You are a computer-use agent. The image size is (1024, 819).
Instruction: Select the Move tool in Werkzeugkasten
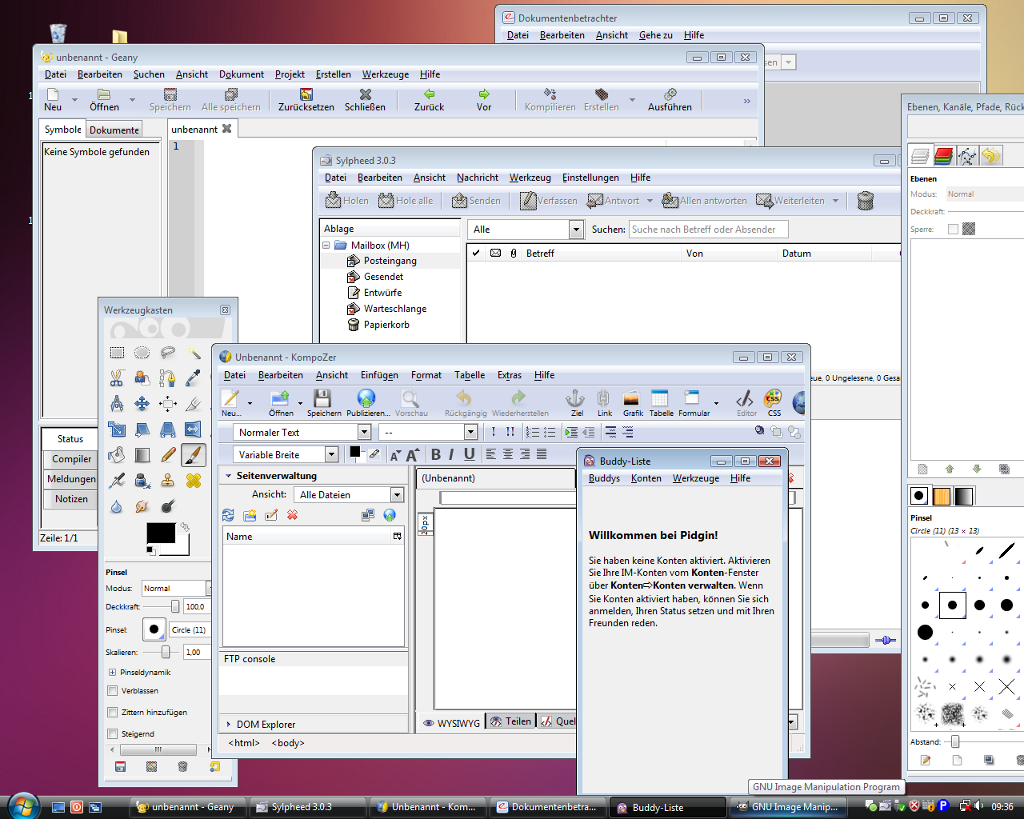[142, 404]
